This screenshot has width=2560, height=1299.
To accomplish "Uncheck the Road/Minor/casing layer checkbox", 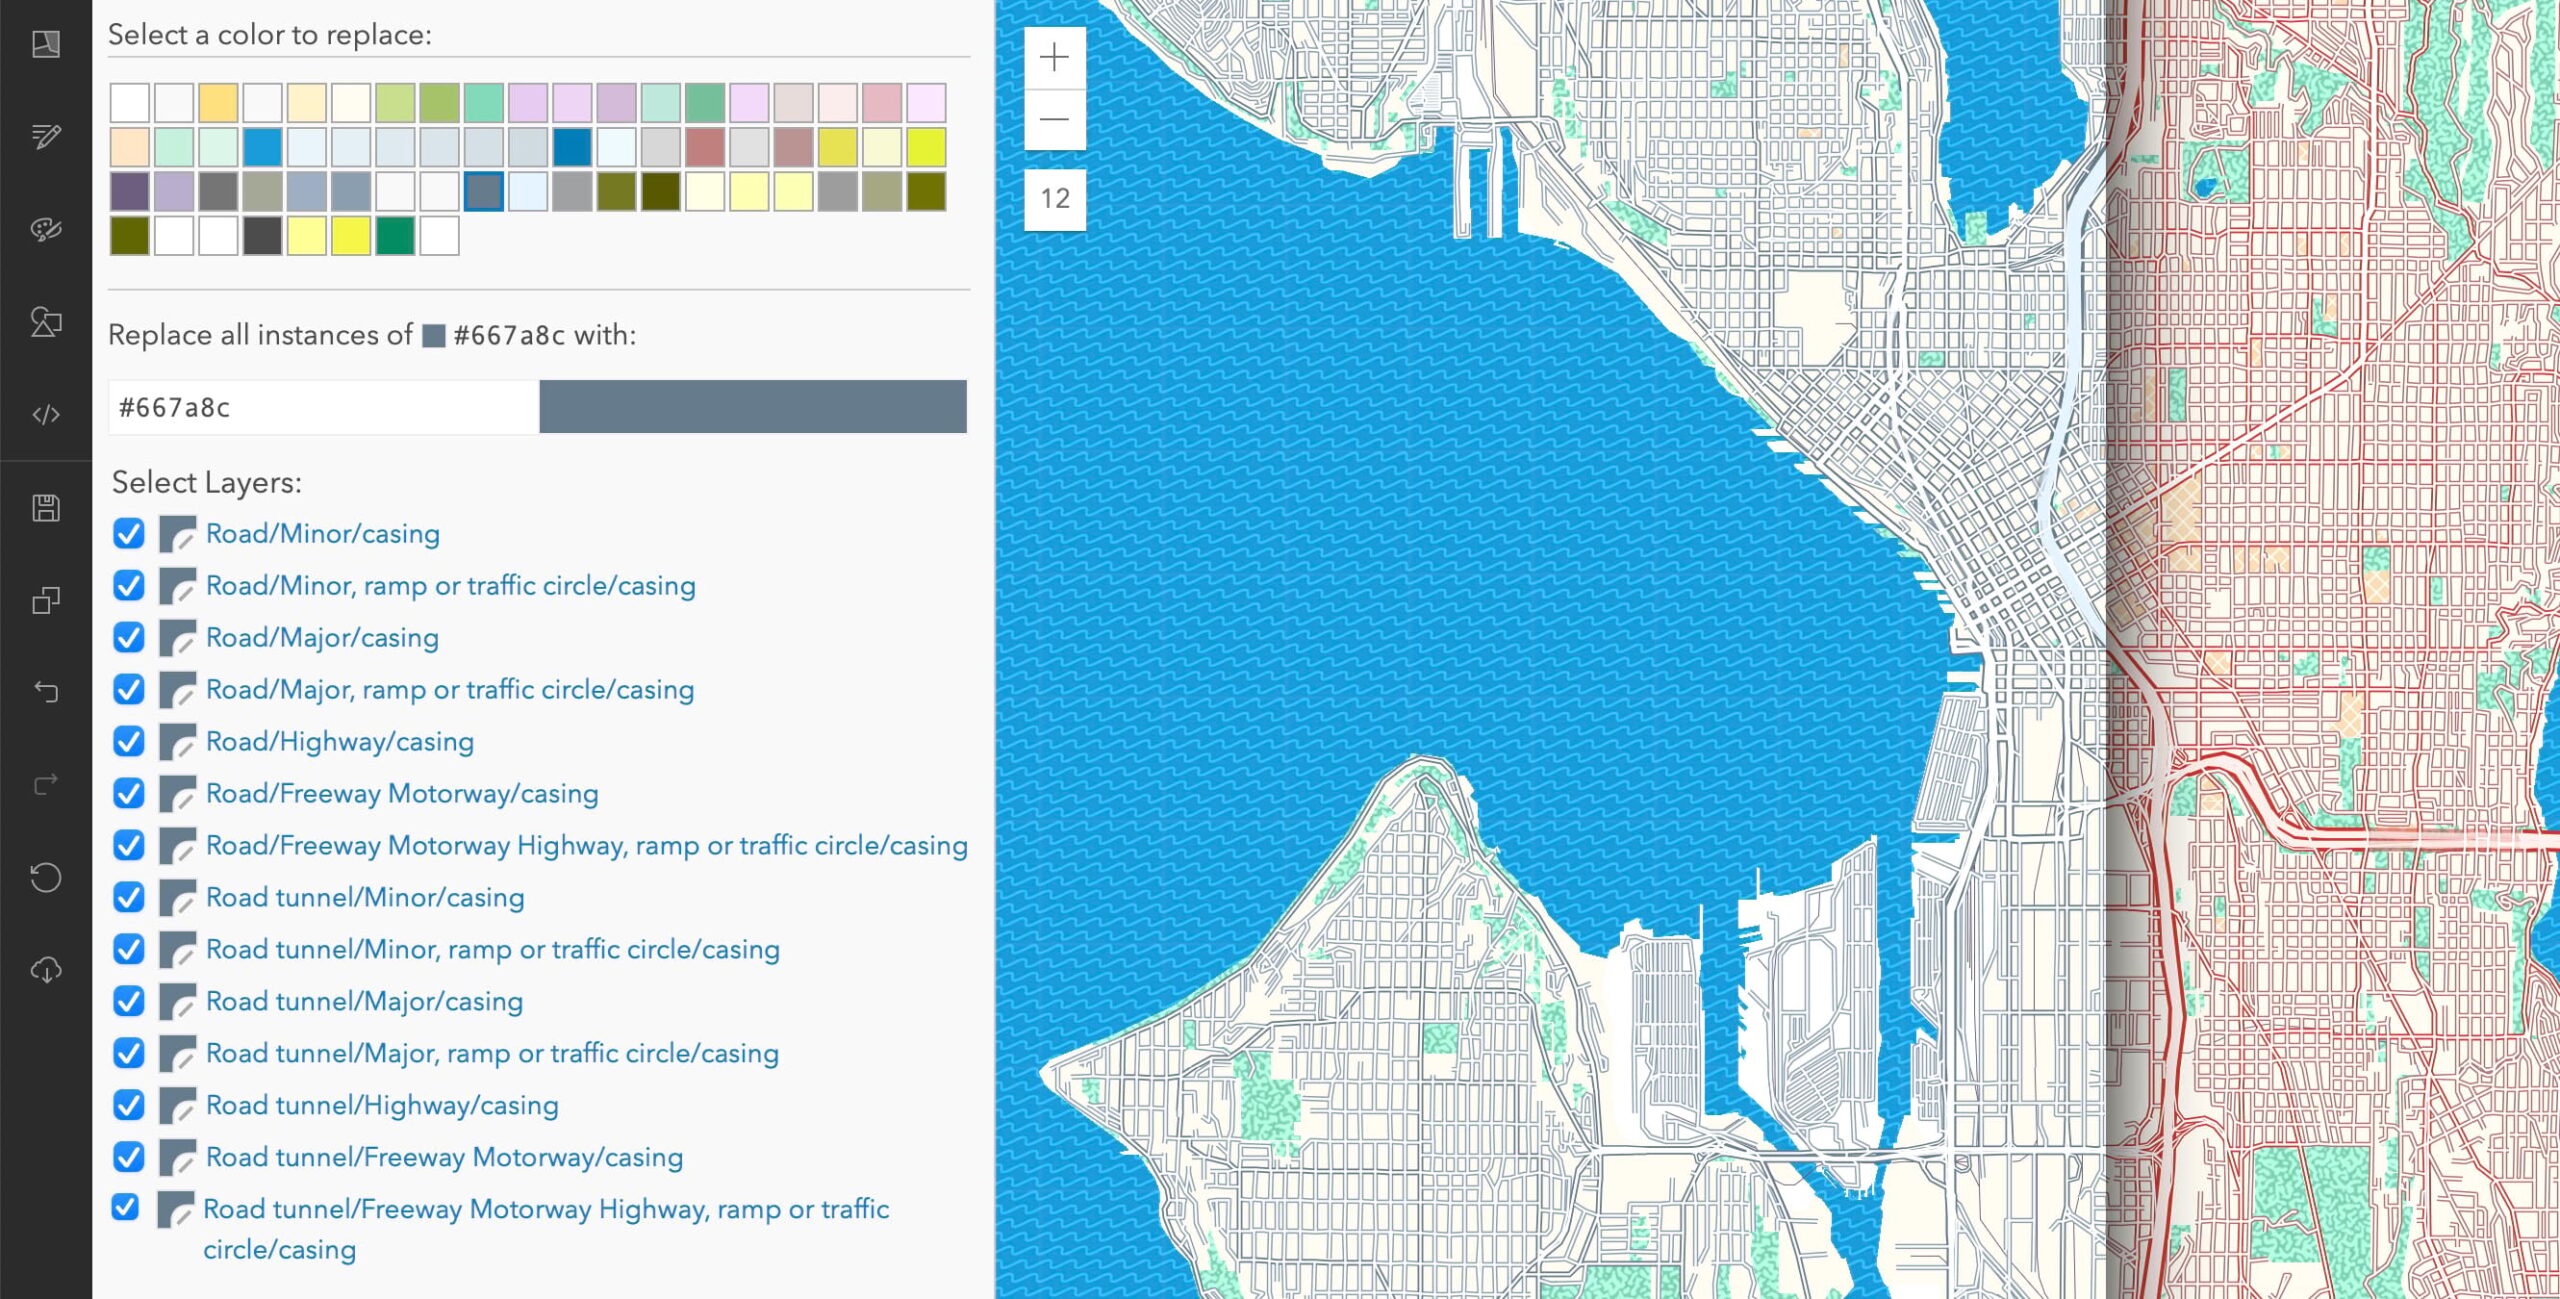I will (x=129, y=534).
